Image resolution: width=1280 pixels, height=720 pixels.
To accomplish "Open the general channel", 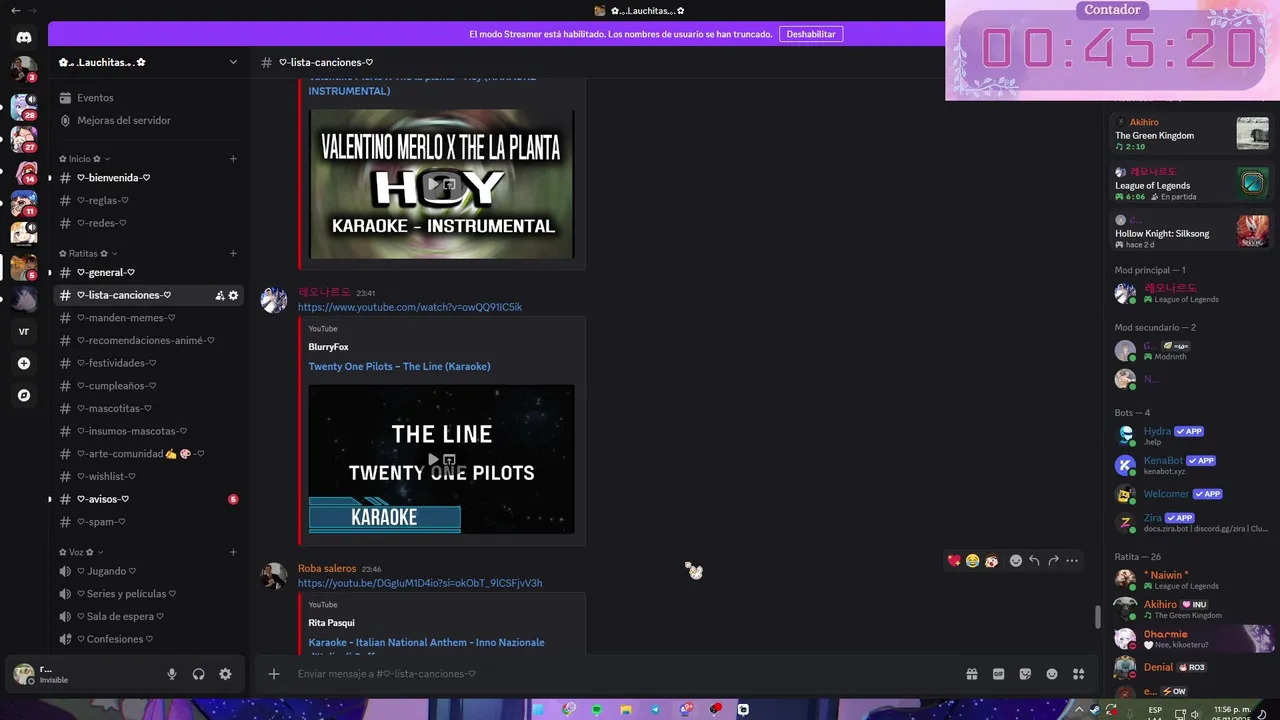I will point(148,272).
